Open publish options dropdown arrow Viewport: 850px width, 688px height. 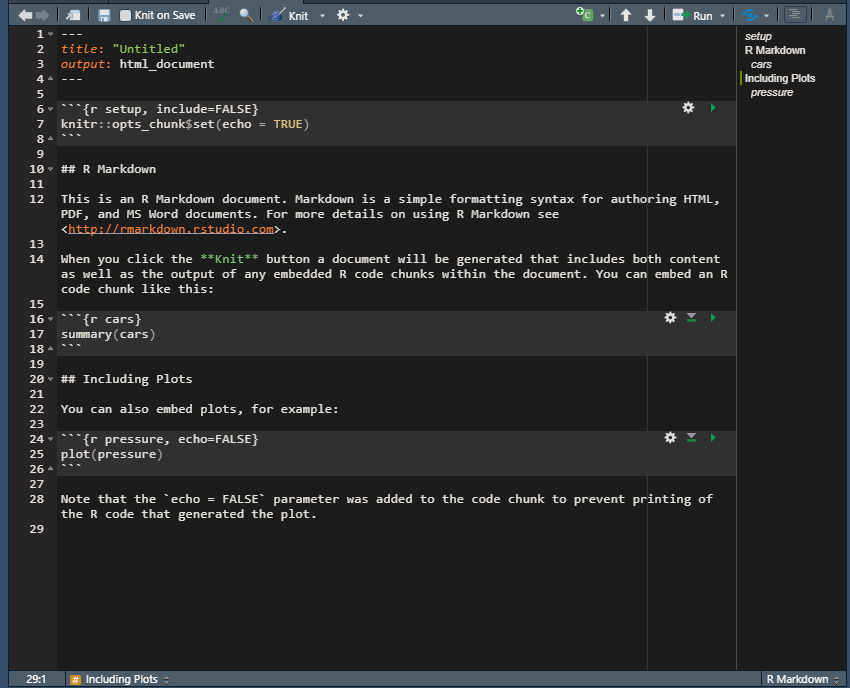point(766,16)
